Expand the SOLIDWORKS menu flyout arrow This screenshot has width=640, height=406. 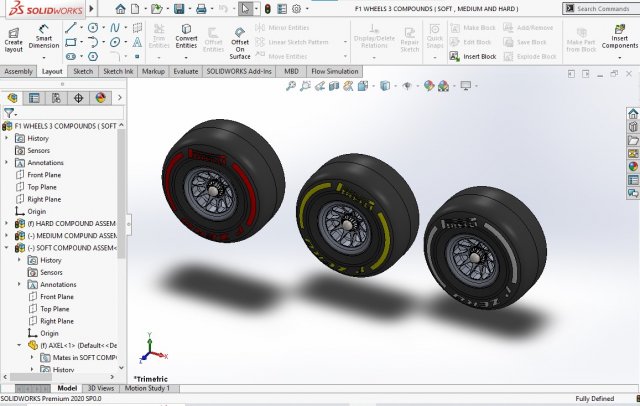click(x=91, y=8)
